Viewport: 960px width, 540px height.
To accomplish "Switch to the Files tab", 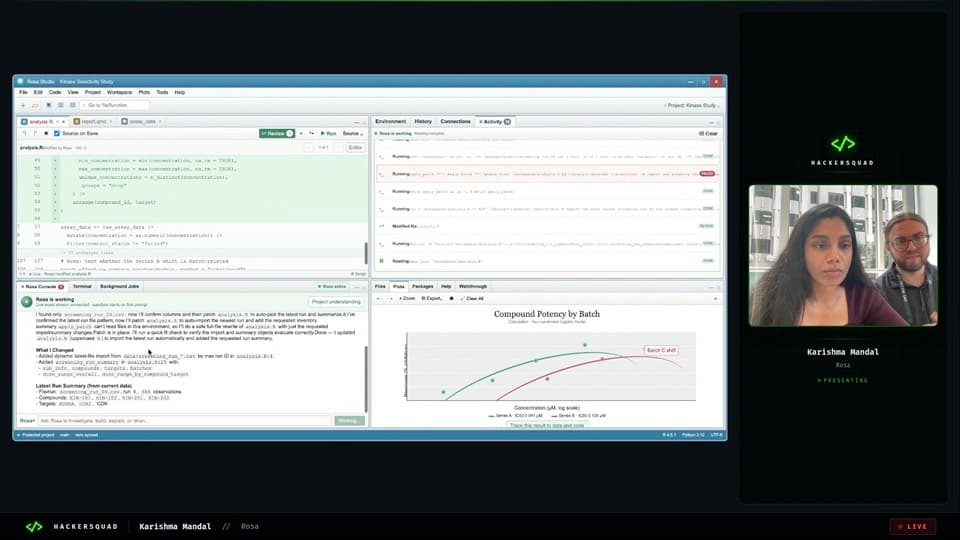I will pos(380,287).
